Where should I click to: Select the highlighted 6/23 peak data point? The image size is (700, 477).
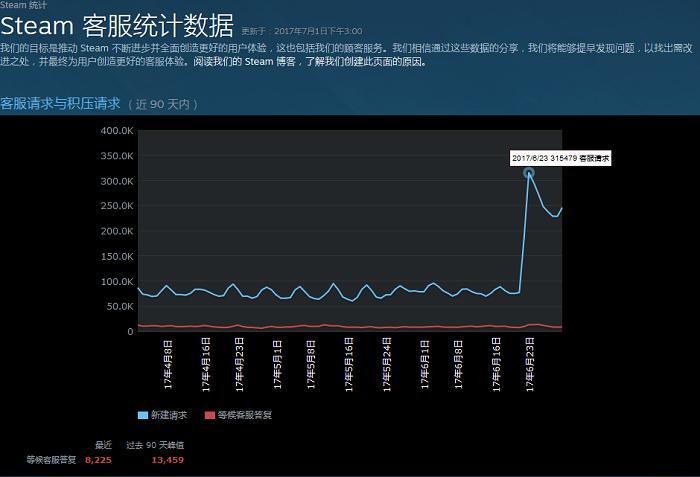[529, 173]
